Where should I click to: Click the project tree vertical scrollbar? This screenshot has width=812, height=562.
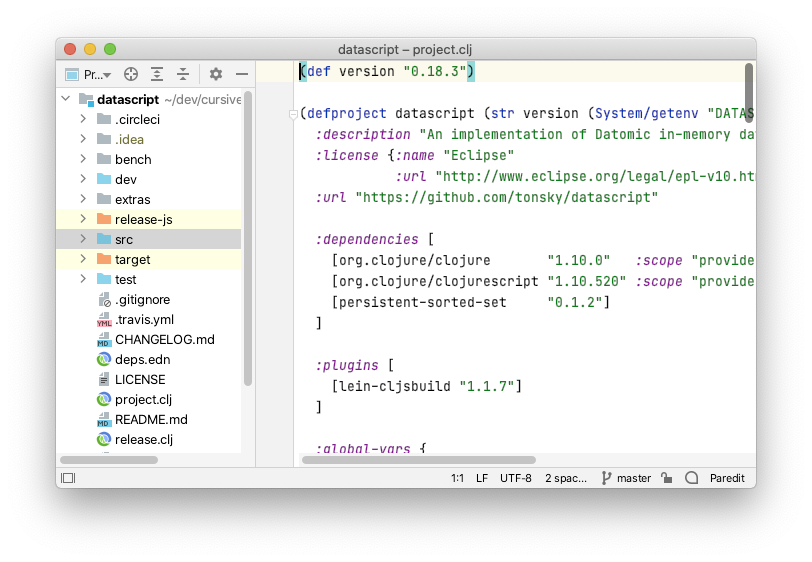click(x=248, y=239)
